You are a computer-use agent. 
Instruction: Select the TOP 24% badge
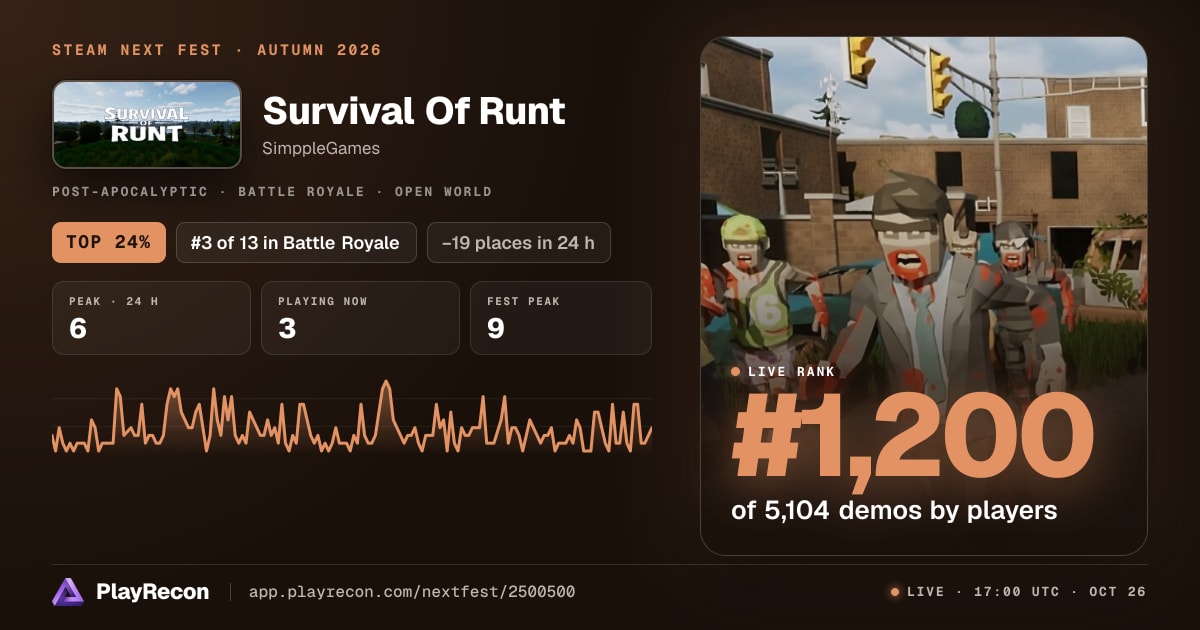pyautogui.click(x=109, y=242)
